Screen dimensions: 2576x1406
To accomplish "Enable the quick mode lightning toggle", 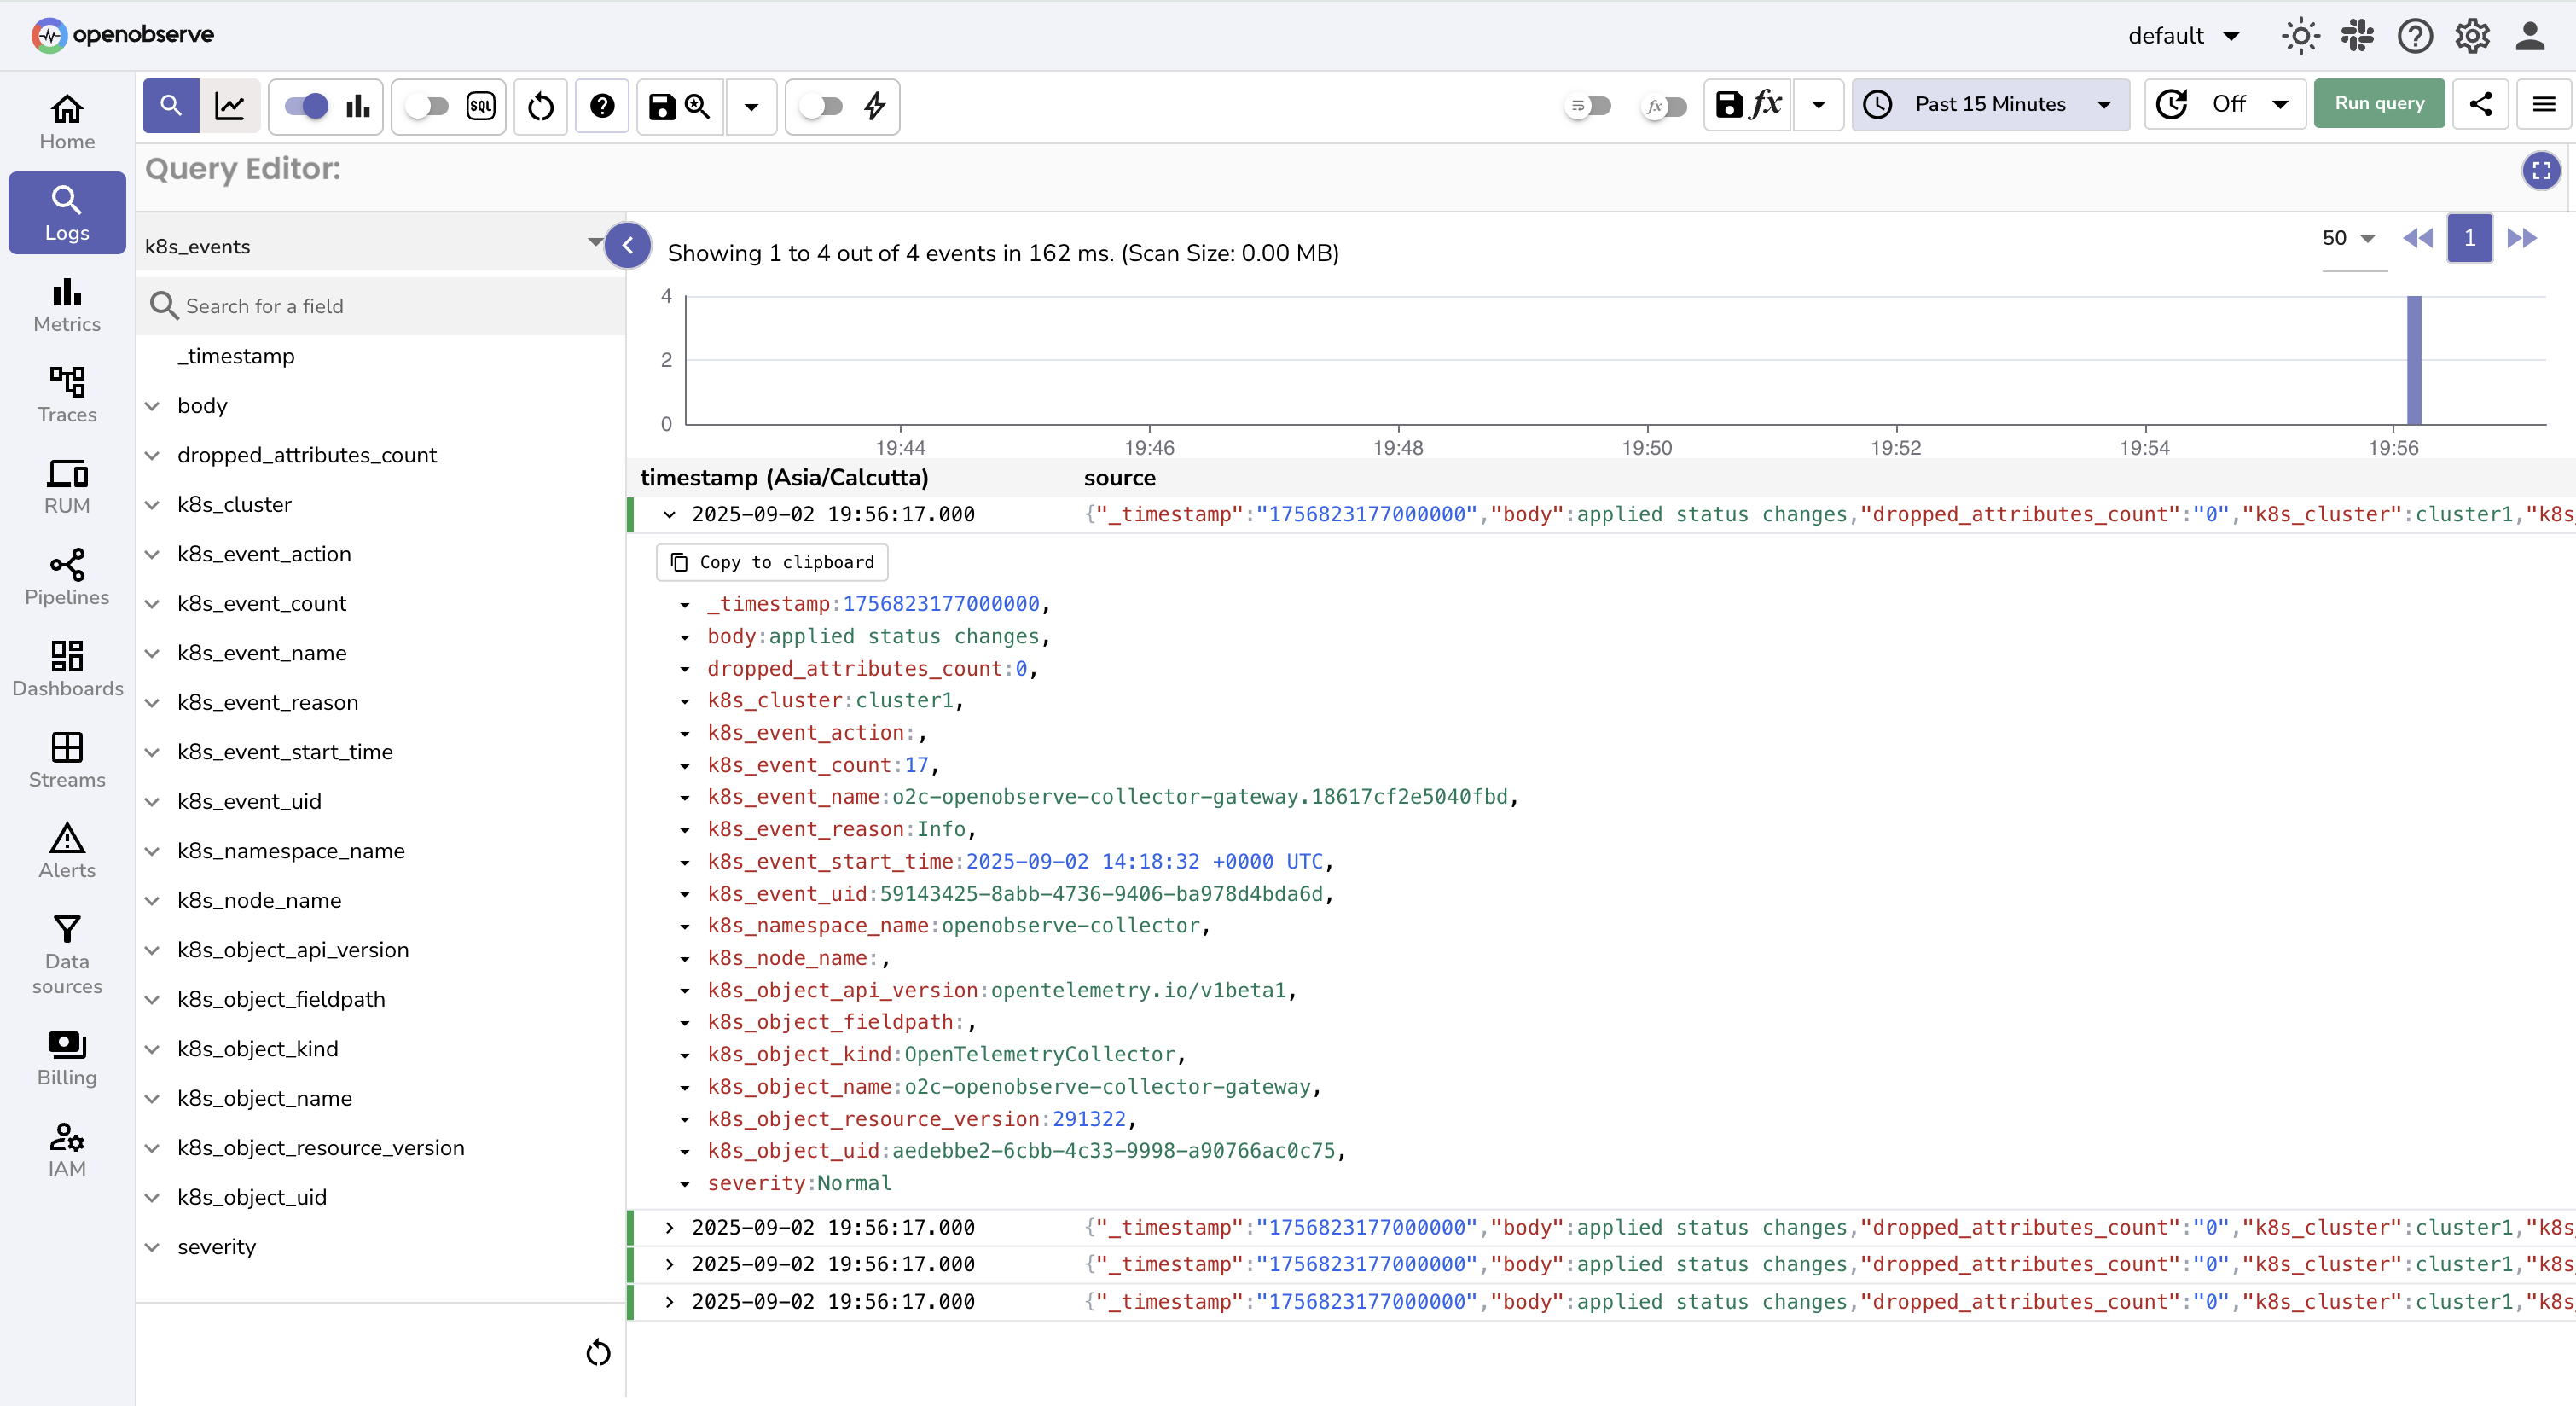I will pos(821,106).
